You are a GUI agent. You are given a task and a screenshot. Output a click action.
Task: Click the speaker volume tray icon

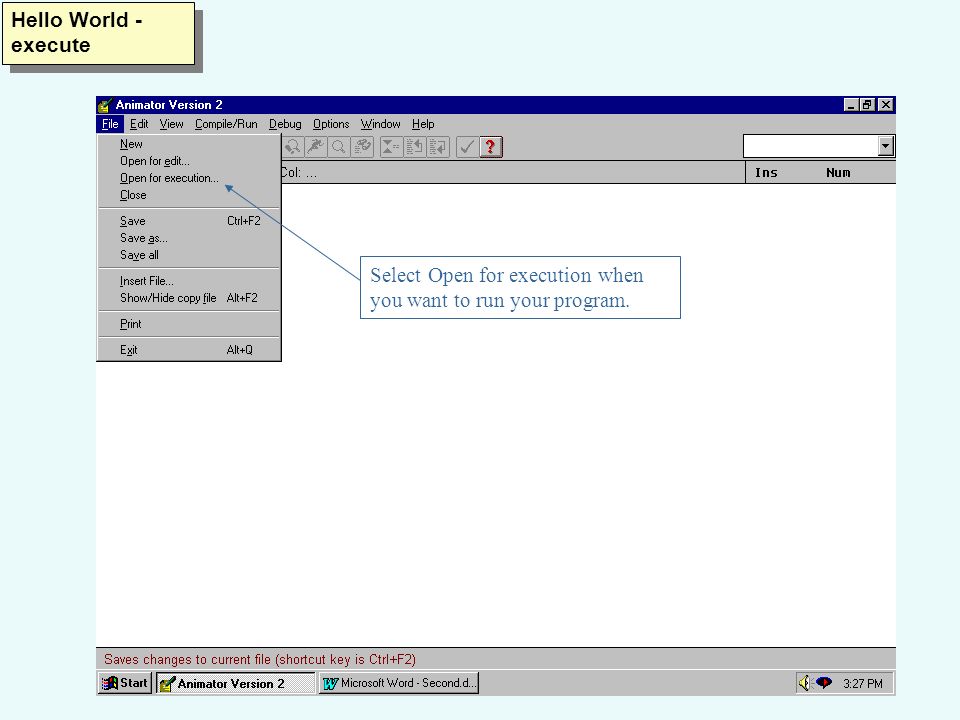click(x=804, y=683)
